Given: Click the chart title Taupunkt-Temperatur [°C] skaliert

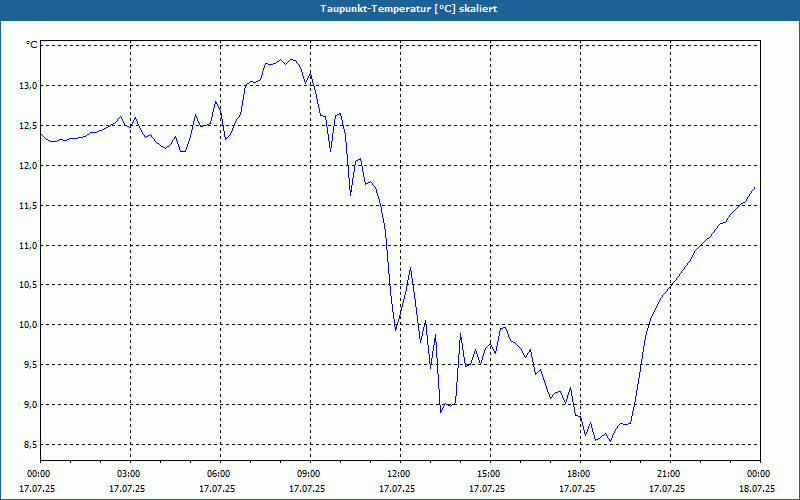Looking at the screenshot, I should pos(409,9).
